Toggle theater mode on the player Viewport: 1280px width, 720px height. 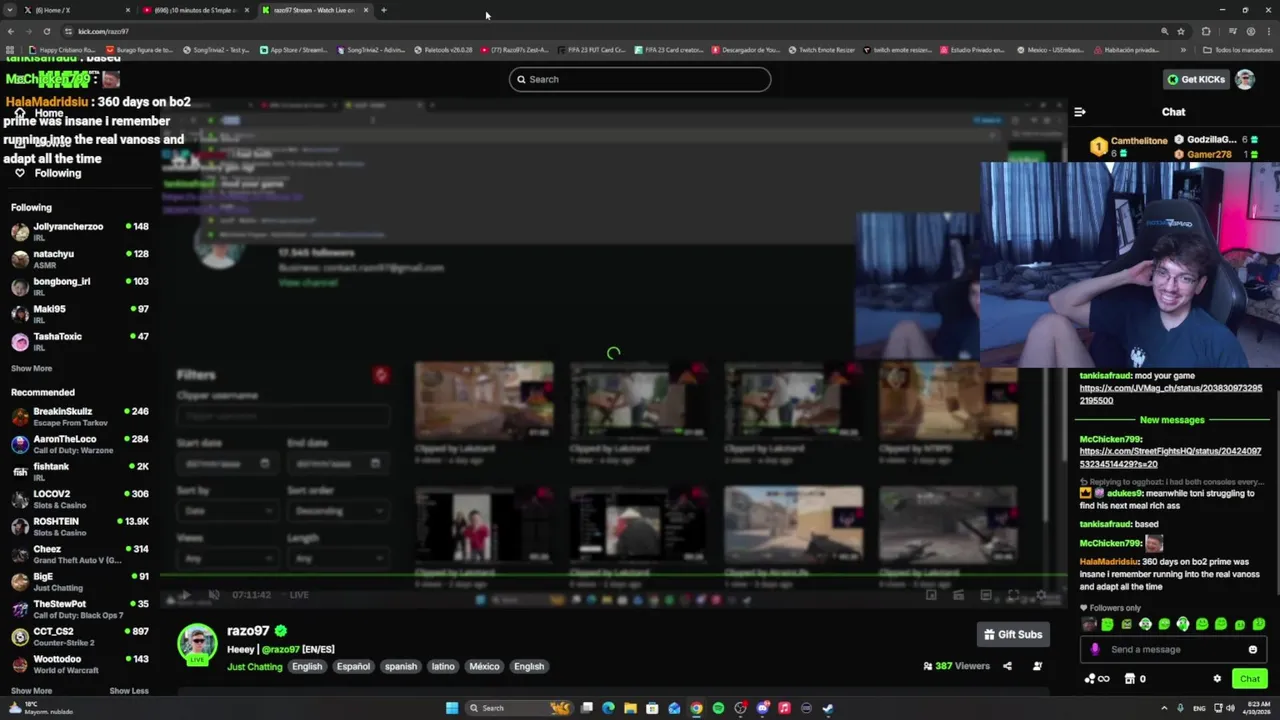(985, 595)
